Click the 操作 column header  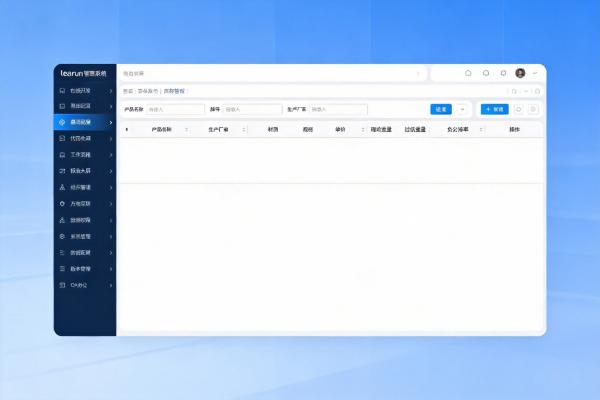[514, 130]
